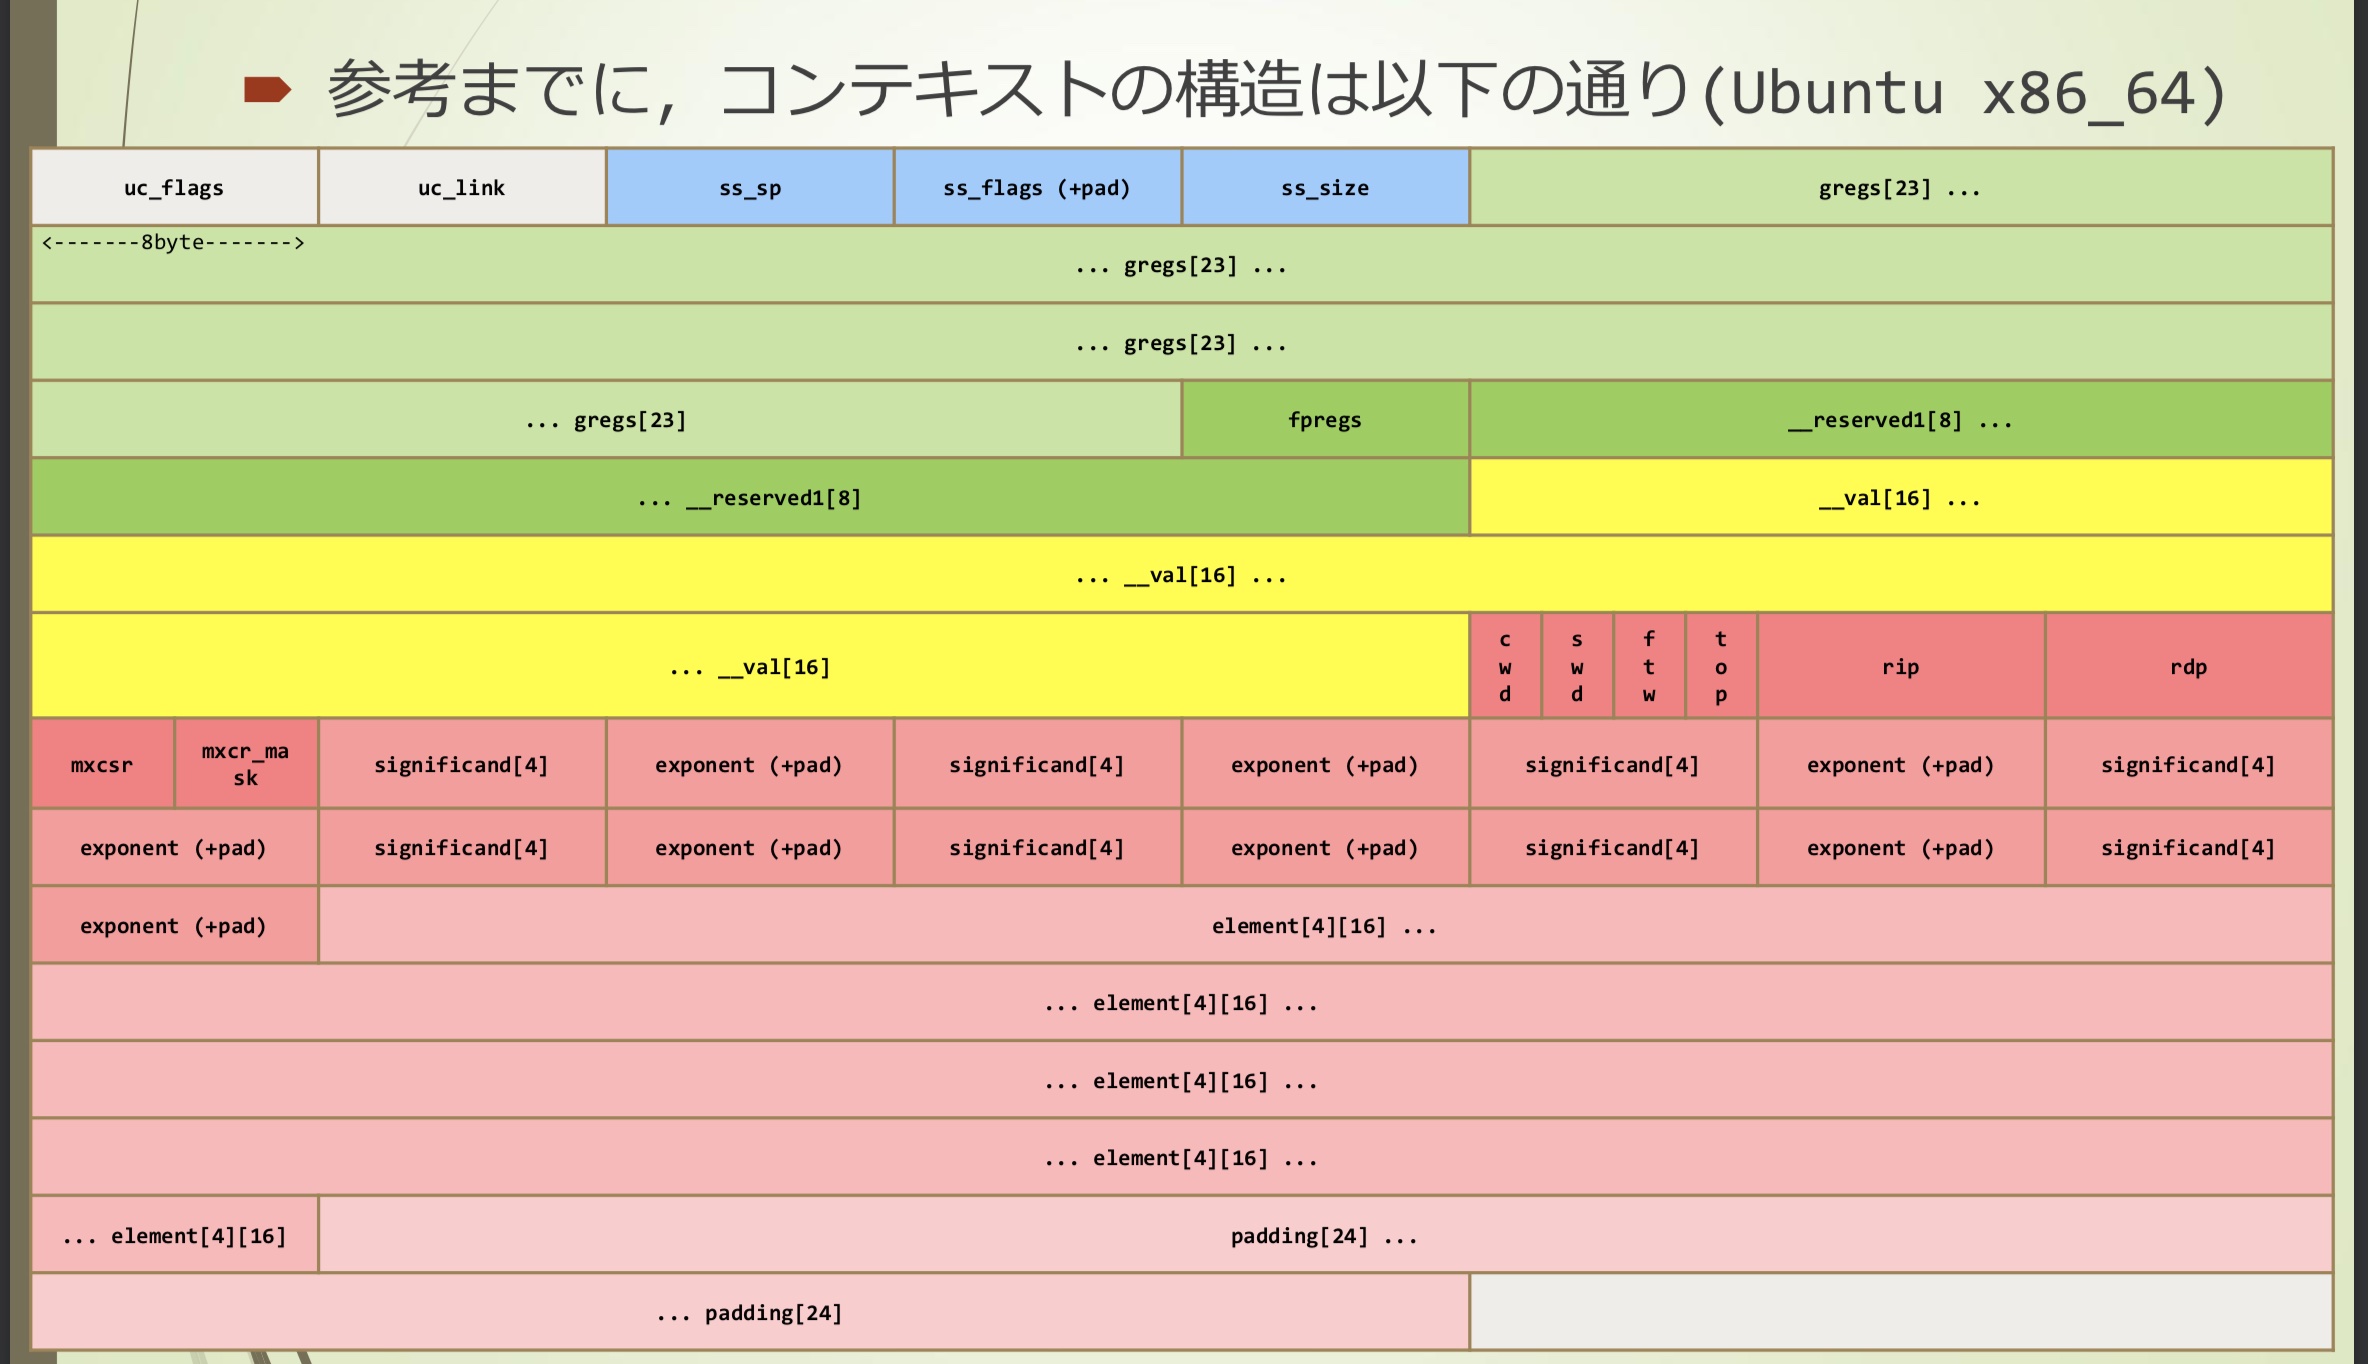
Task: Click the fpregs green cell
Action: (1325, 420)
